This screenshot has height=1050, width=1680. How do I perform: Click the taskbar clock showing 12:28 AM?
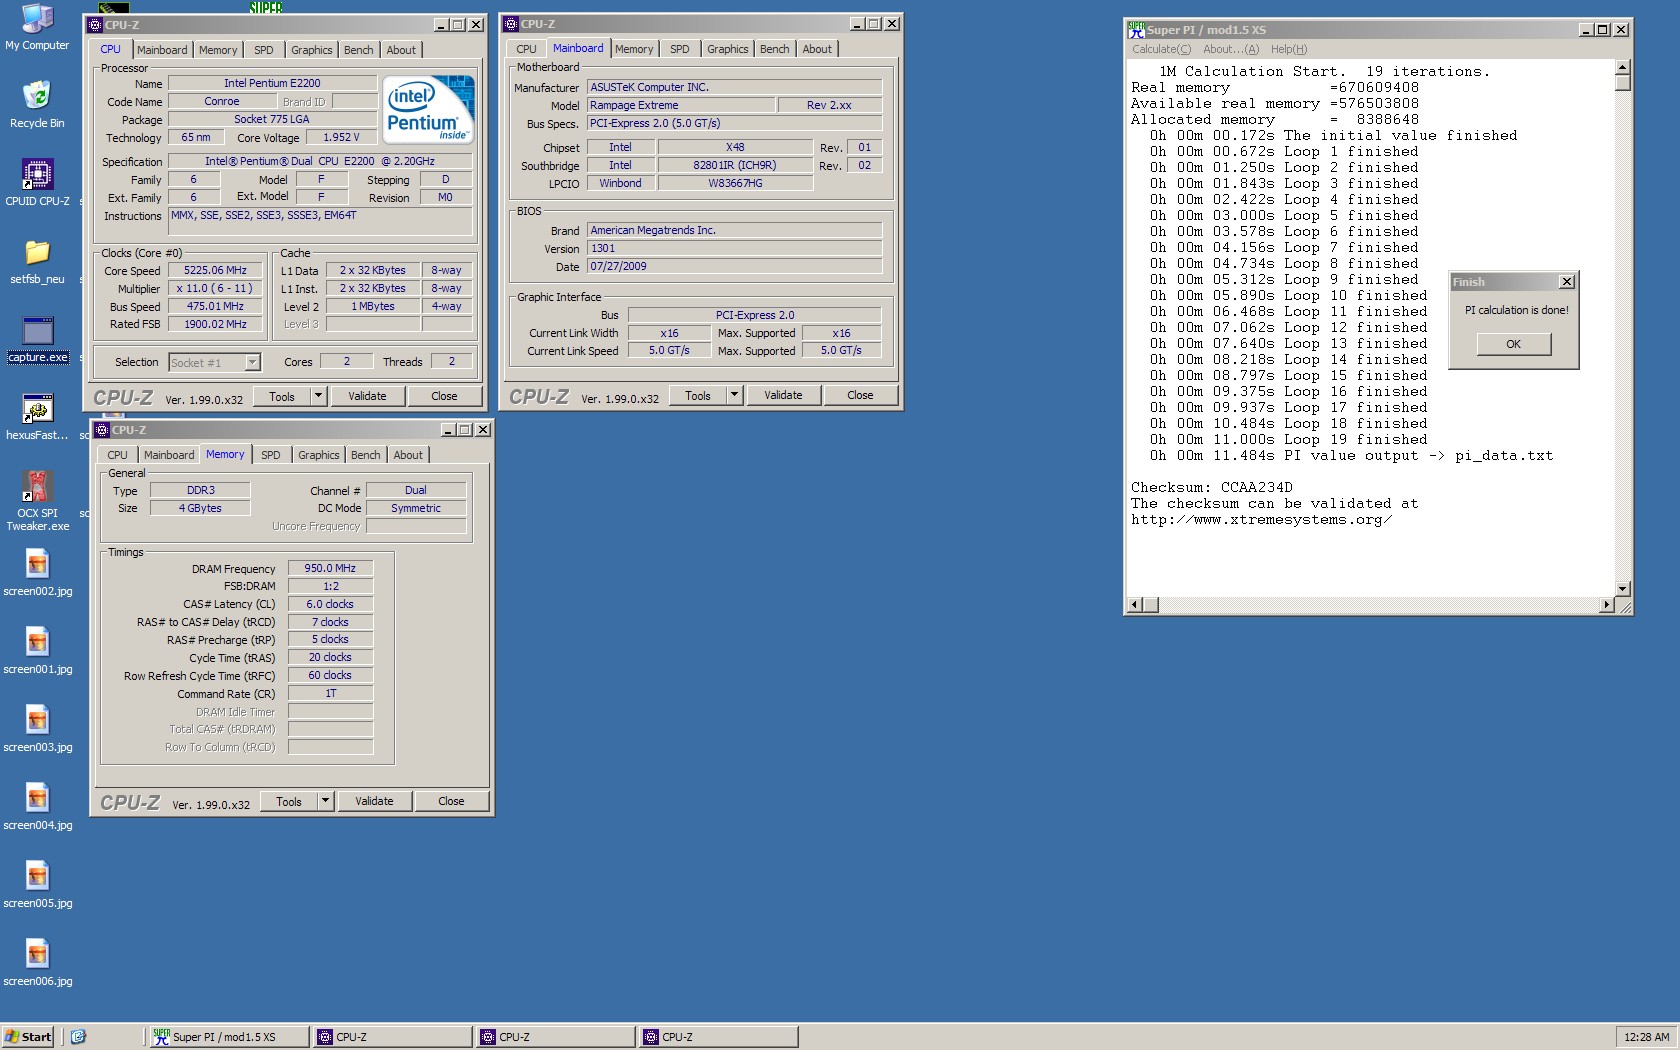(1646, 1037)
